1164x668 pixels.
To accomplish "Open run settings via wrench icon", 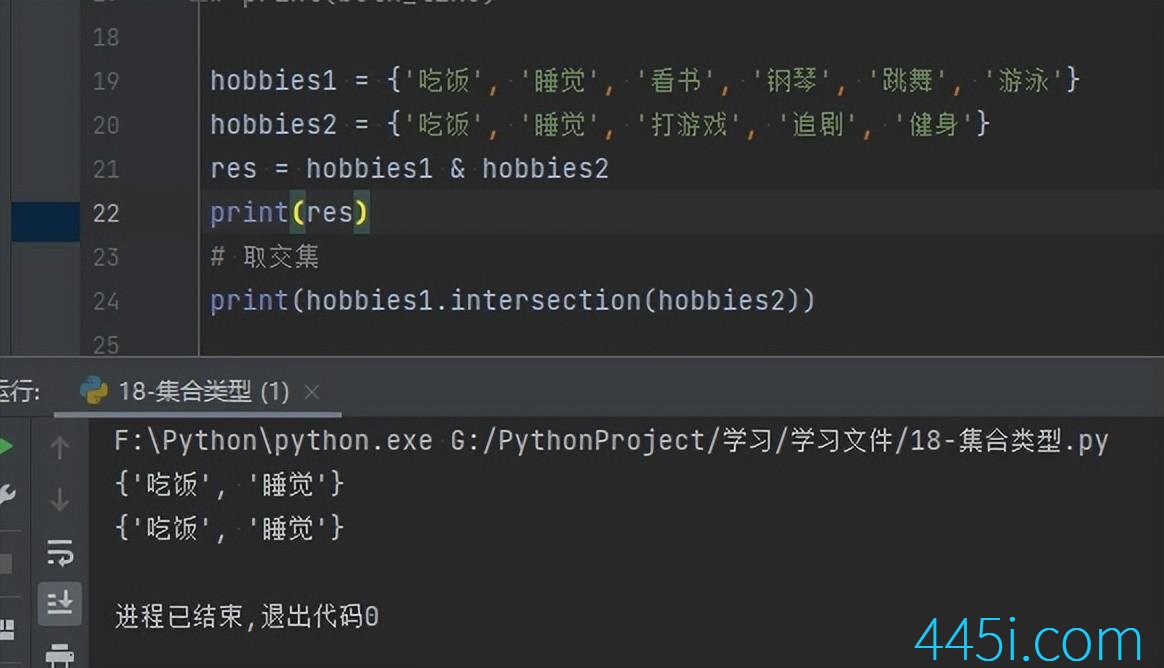I will click(x=6, y=493).
